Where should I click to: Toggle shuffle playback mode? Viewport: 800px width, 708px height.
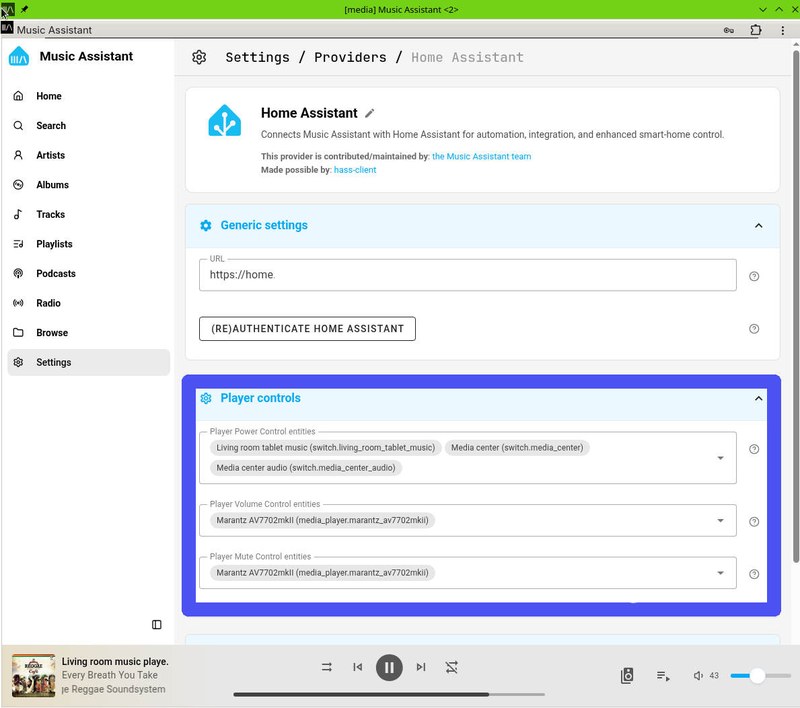452,667
